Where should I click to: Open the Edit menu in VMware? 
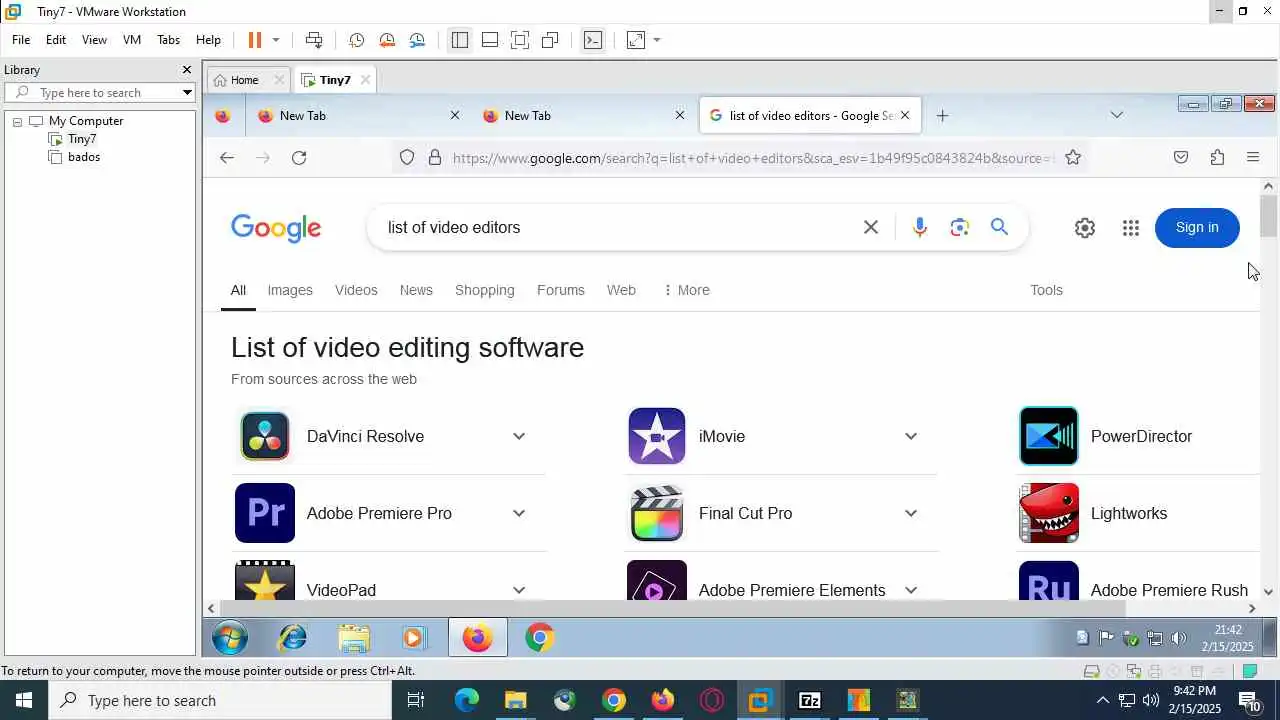[56, 40]
